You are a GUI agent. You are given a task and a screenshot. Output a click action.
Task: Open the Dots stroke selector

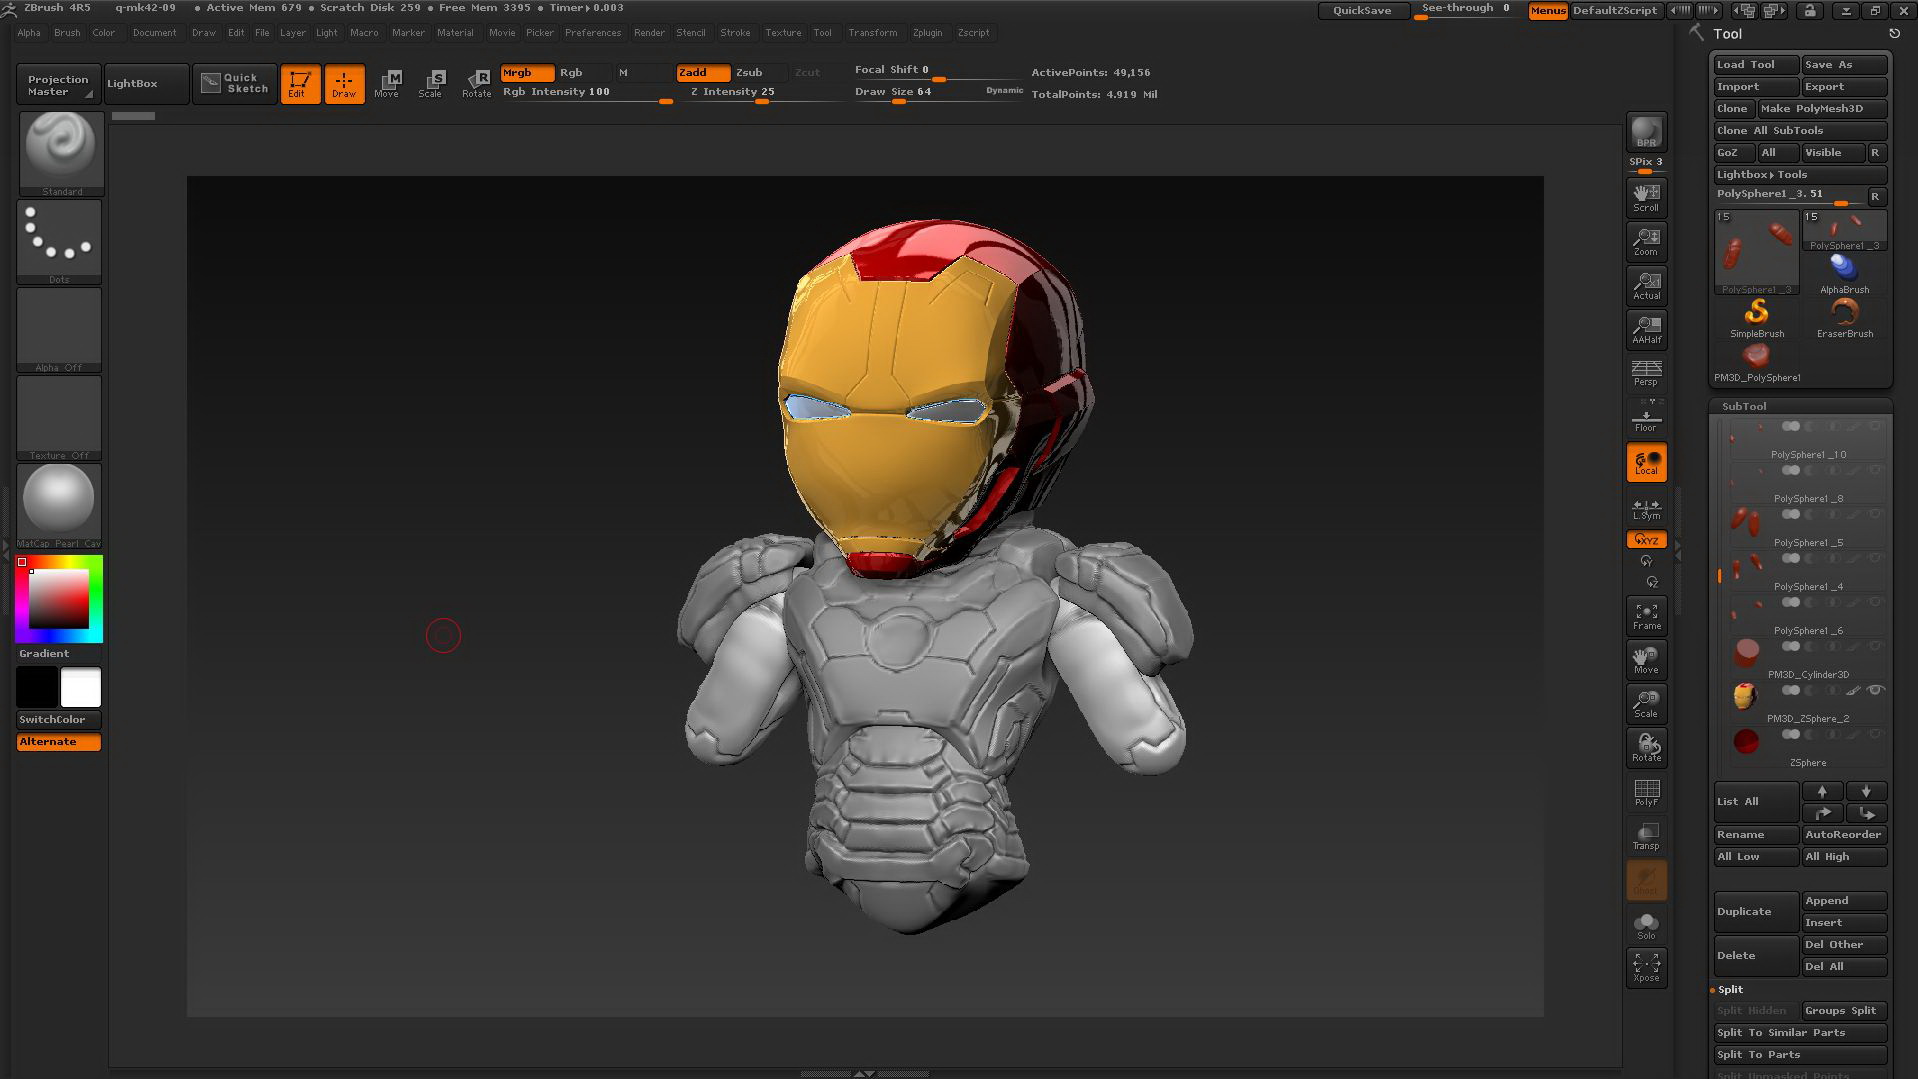coord(60,241)
